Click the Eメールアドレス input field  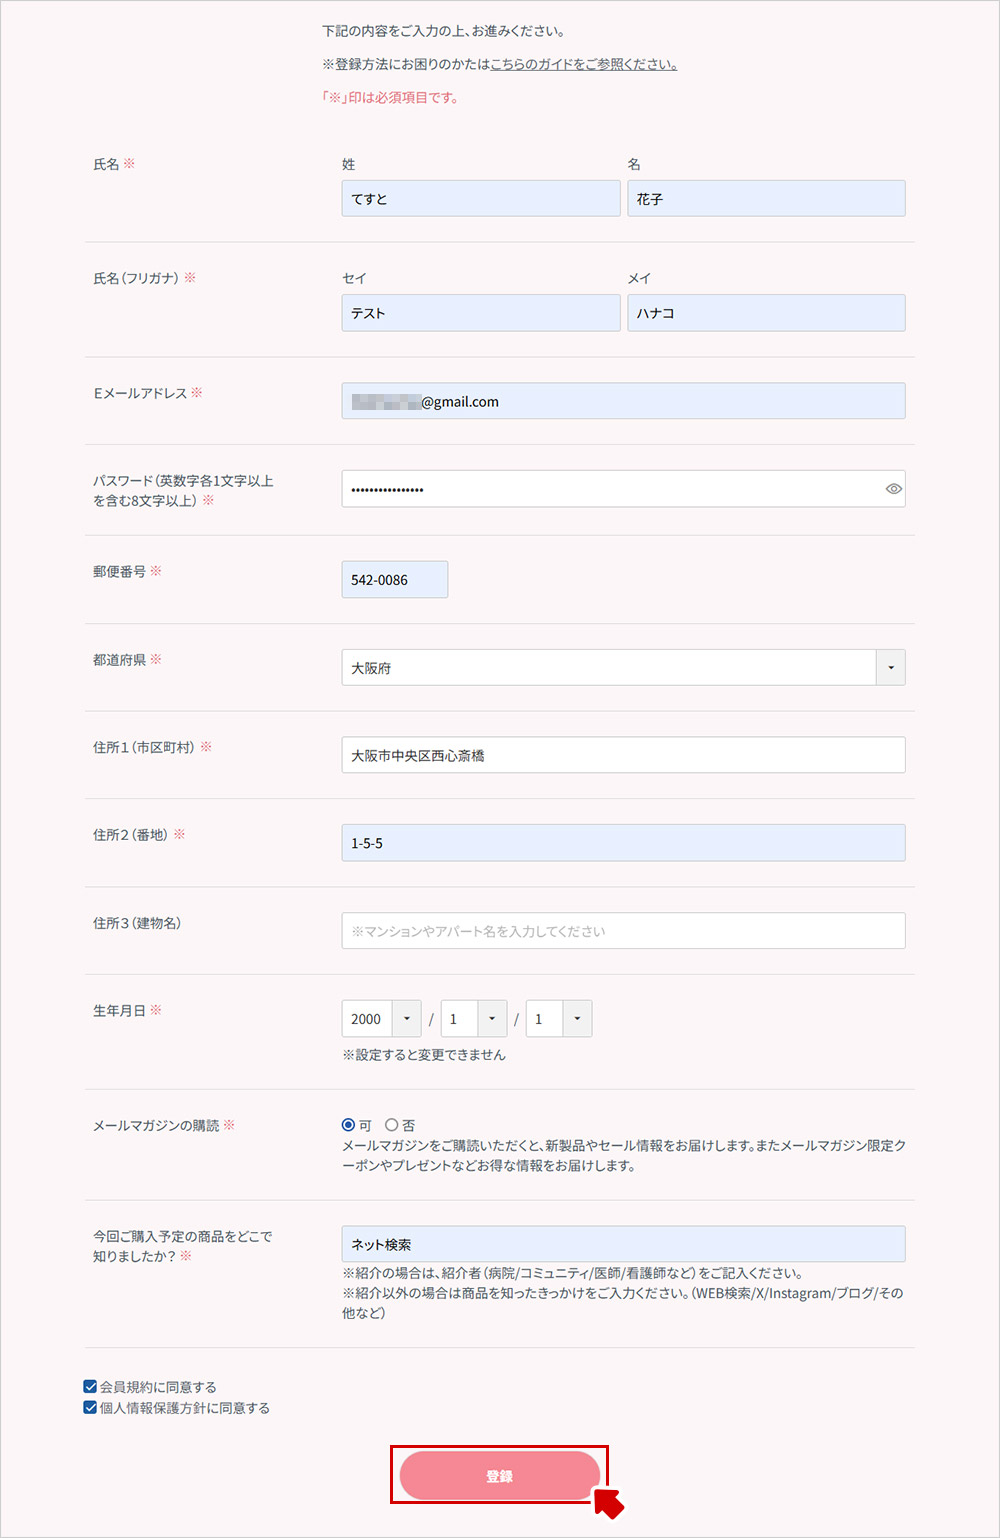pos(622,400)
